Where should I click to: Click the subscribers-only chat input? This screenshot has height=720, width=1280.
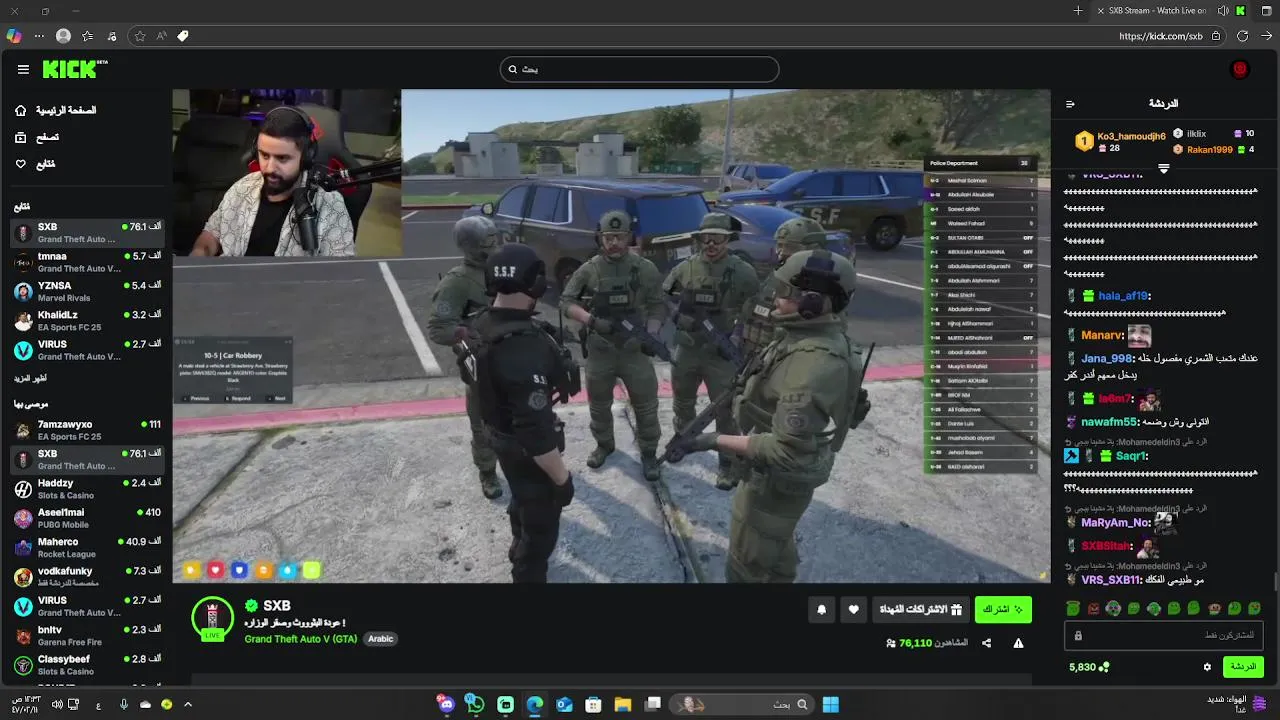1164,635
